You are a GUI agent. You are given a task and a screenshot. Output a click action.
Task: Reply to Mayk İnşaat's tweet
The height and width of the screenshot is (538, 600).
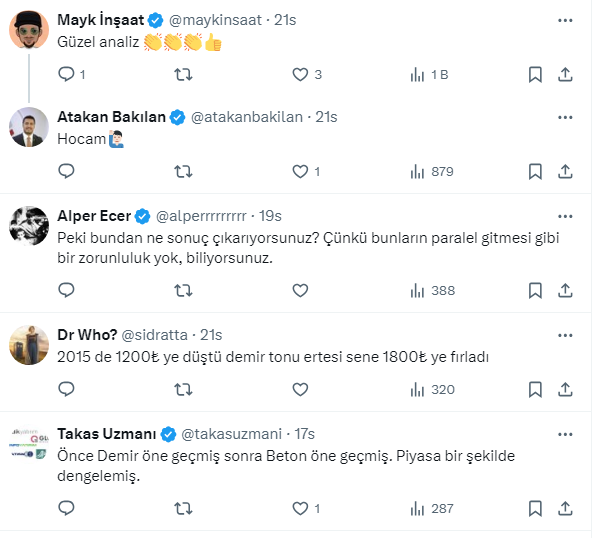67,74
